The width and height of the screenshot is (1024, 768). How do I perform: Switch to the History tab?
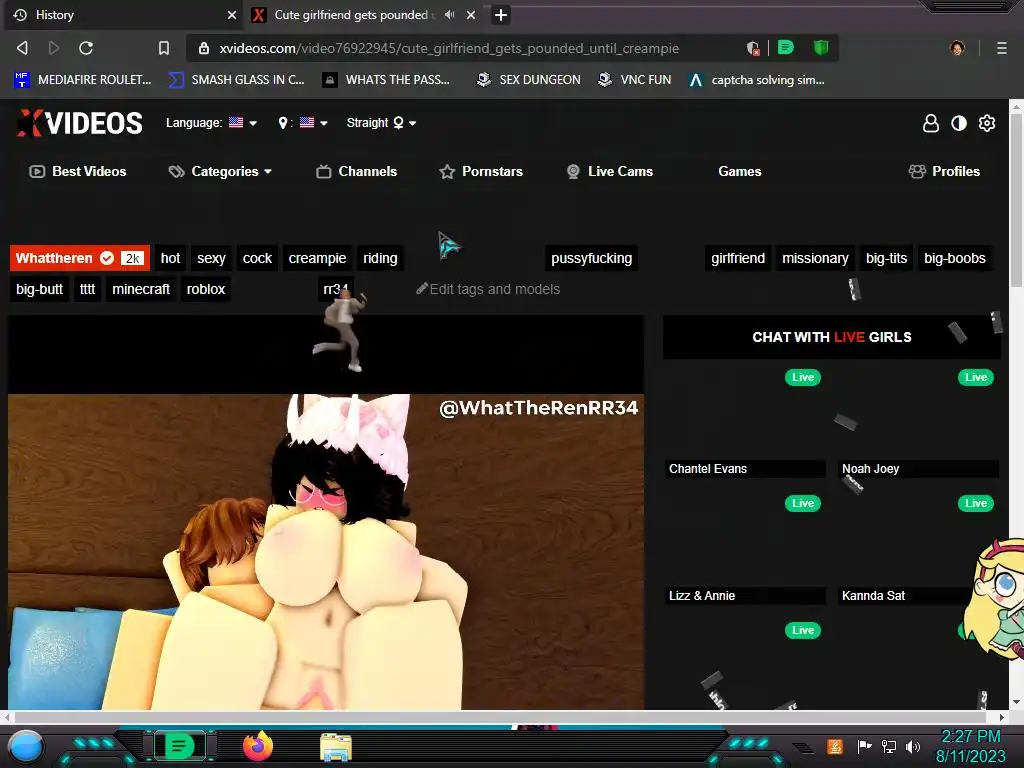(x=124, y=14)
